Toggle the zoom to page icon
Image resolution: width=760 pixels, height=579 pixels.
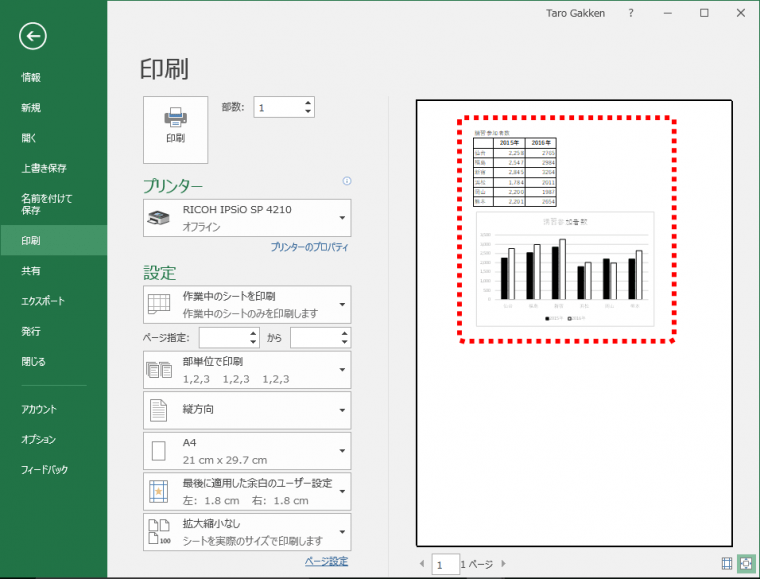[x=746, y=563]
